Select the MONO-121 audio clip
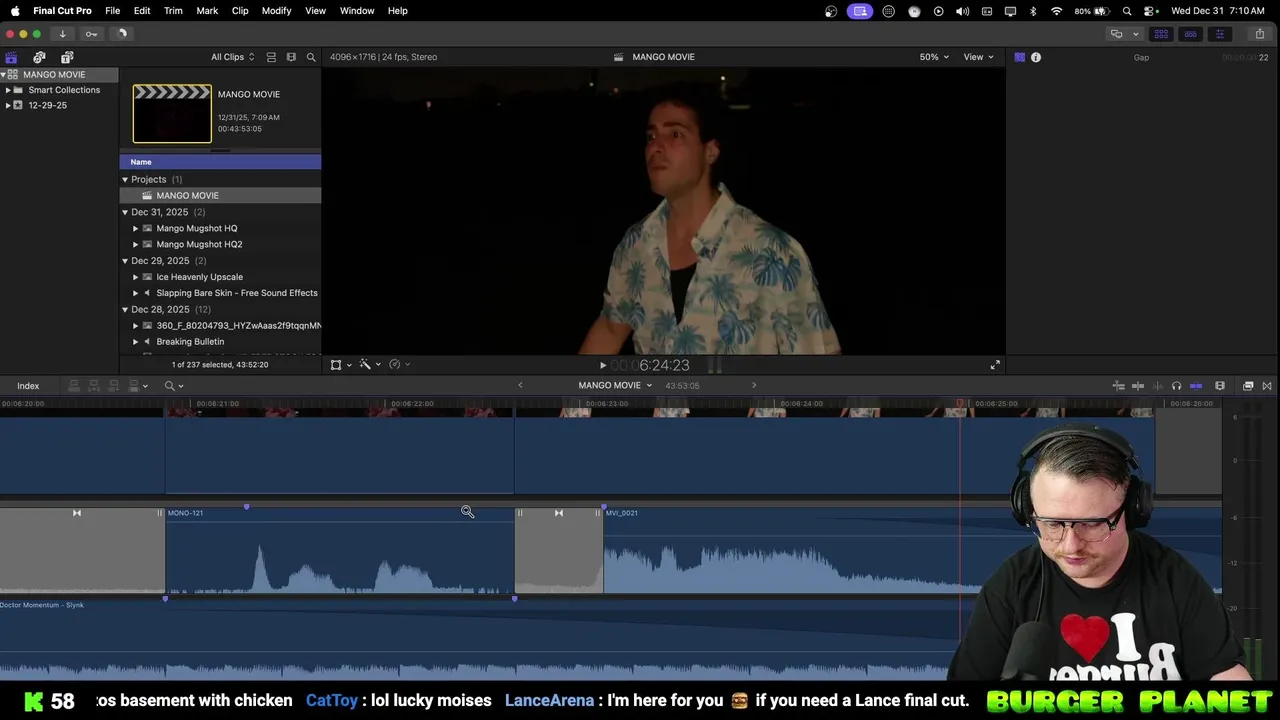1280x720 pixels. click(340, 551)
